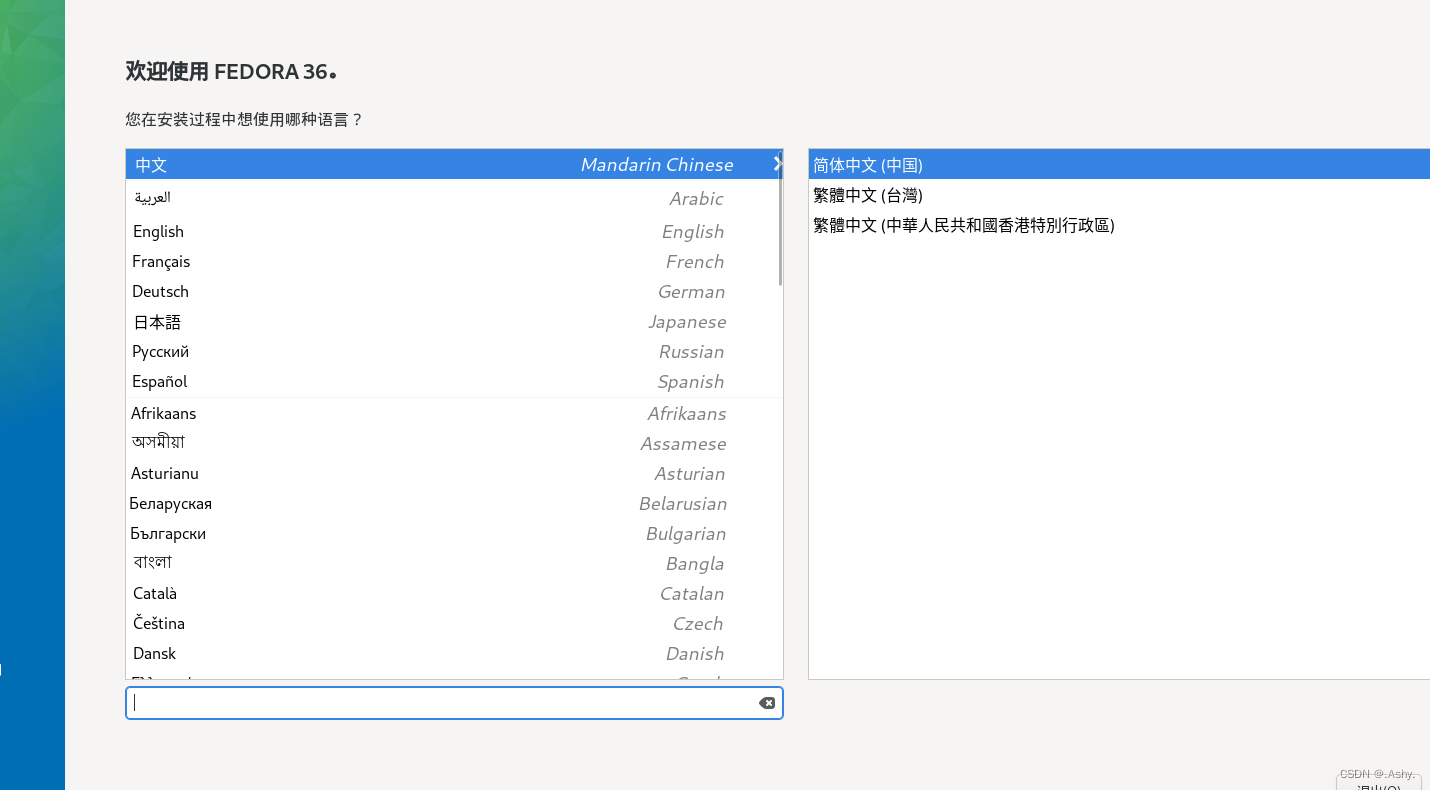This screenshot has width=1430, height=790.
Task: Select the Bangla language row
Action: 454,563
